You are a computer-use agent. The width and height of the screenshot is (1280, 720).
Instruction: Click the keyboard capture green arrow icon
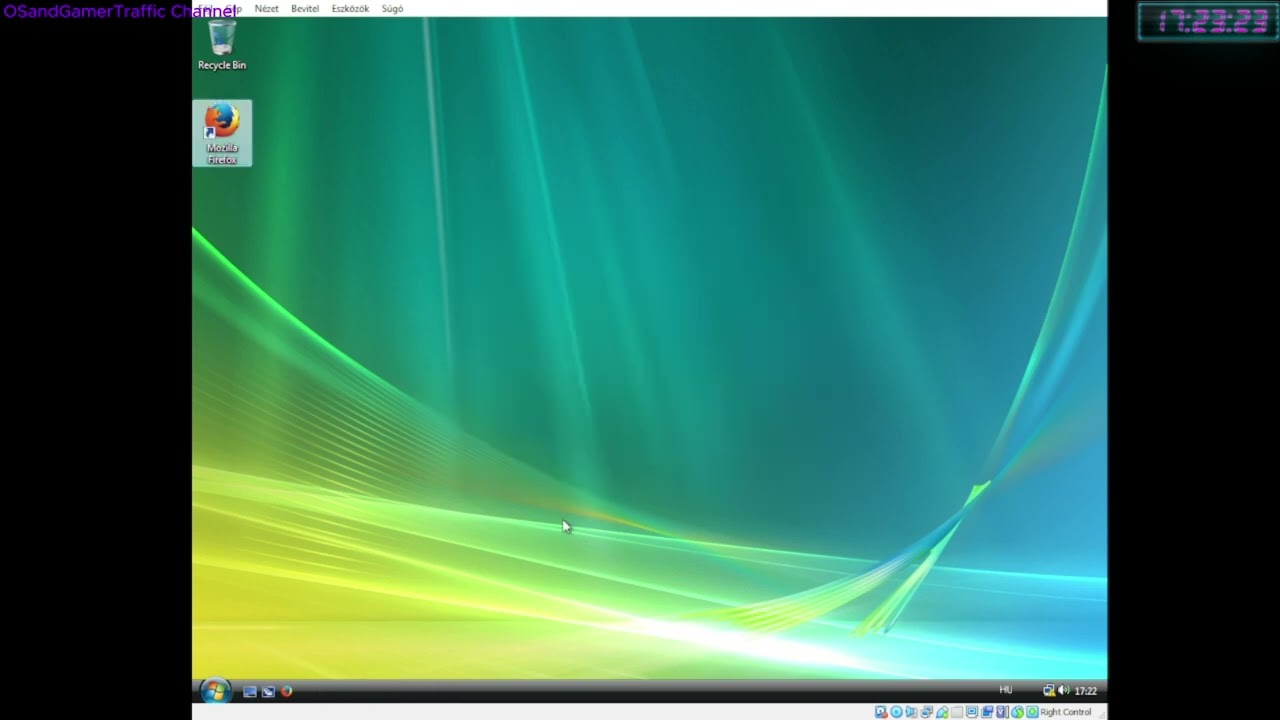[1032, 712]
